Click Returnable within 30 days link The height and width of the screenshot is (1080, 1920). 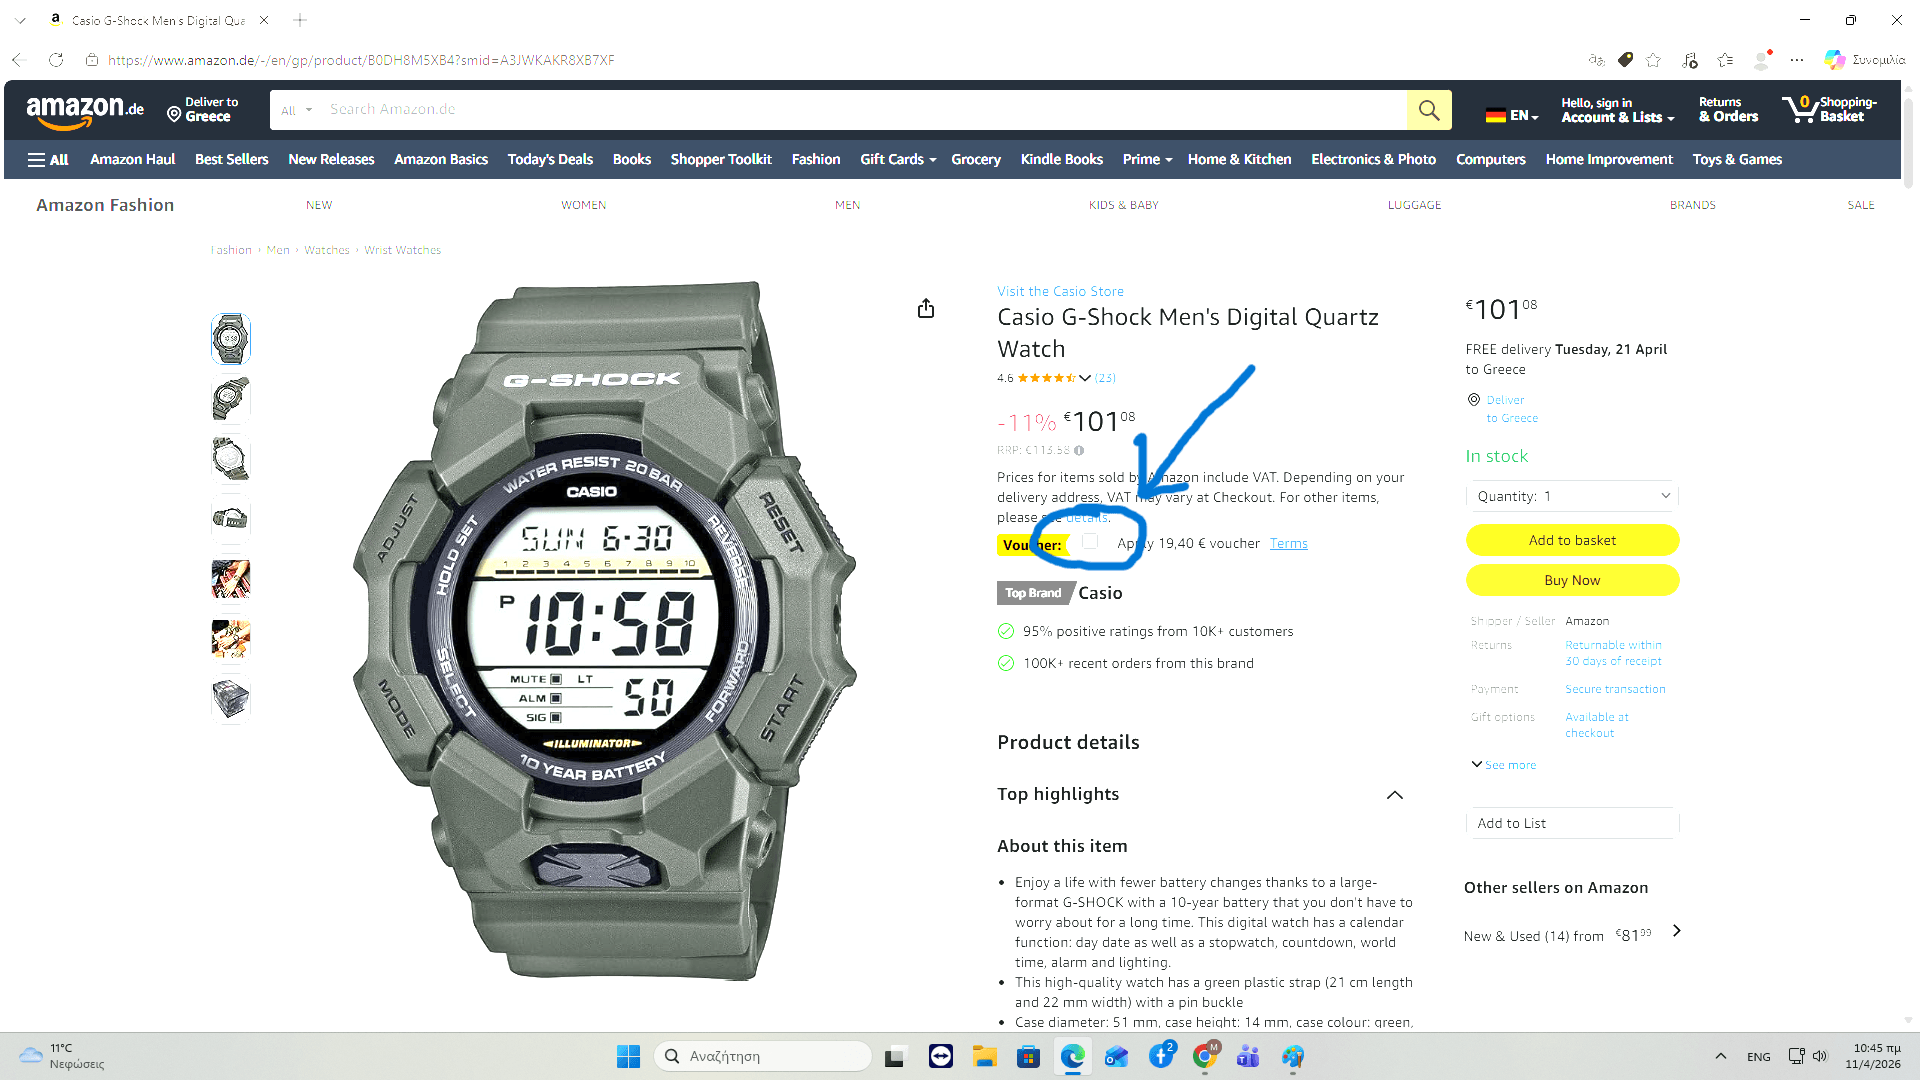[1613, 653]
